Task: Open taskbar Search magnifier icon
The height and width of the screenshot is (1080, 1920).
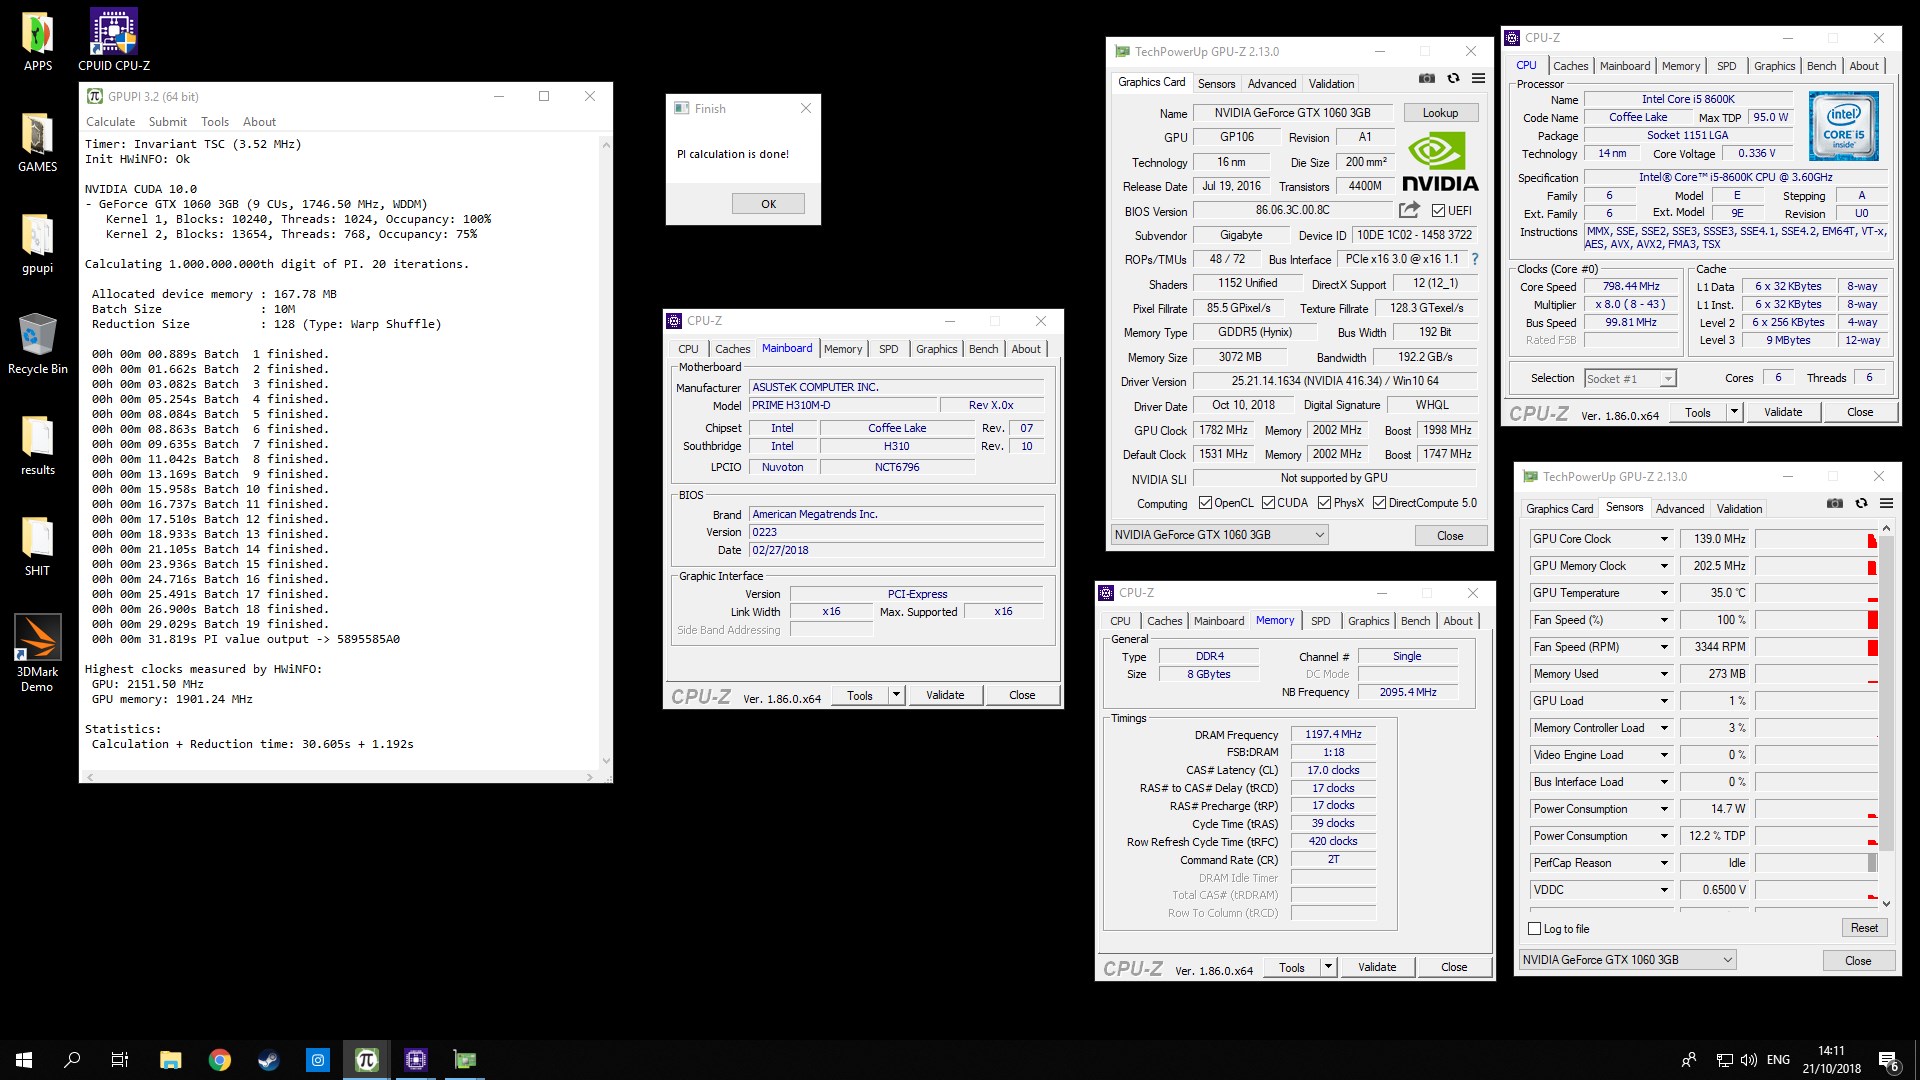Action: [x=72, y=1060]
